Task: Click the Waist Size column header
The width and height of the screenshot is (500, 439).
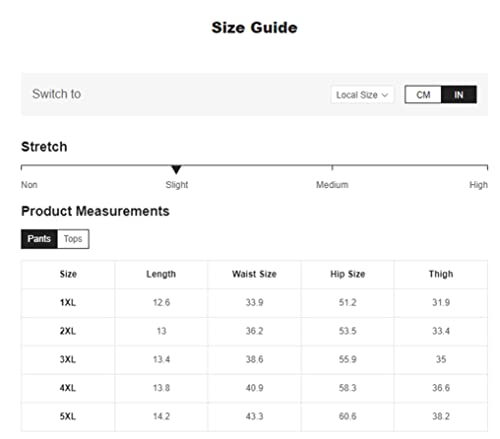Action: tap(254, 274)
